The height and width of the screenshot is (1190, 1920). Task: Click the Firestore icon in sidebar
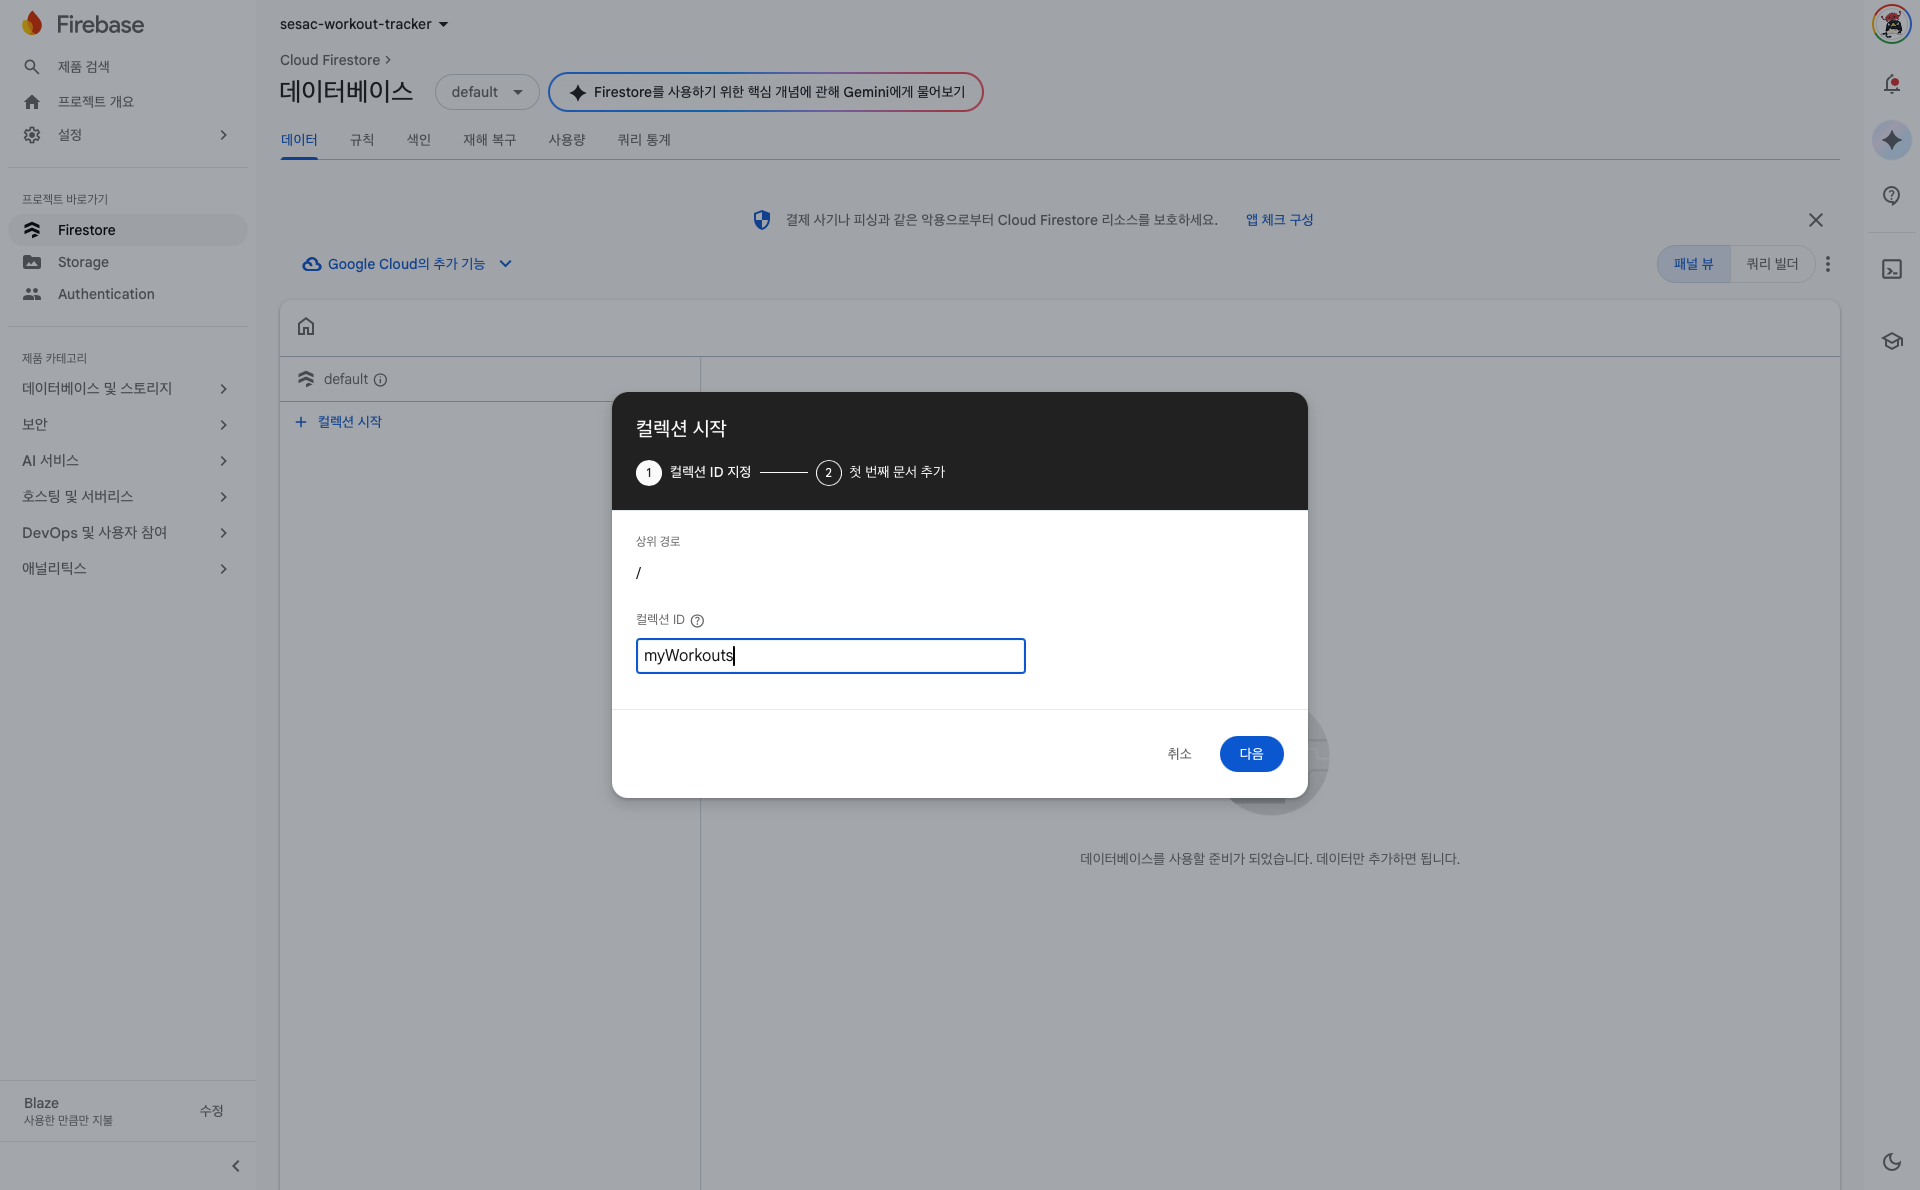pyautogui.click(x=32, y=230)
